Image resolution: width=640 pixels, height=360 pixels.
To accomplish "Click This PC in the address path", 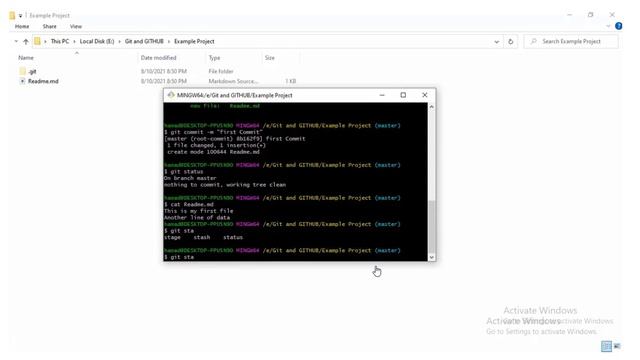I will click(x=60, y=42).
